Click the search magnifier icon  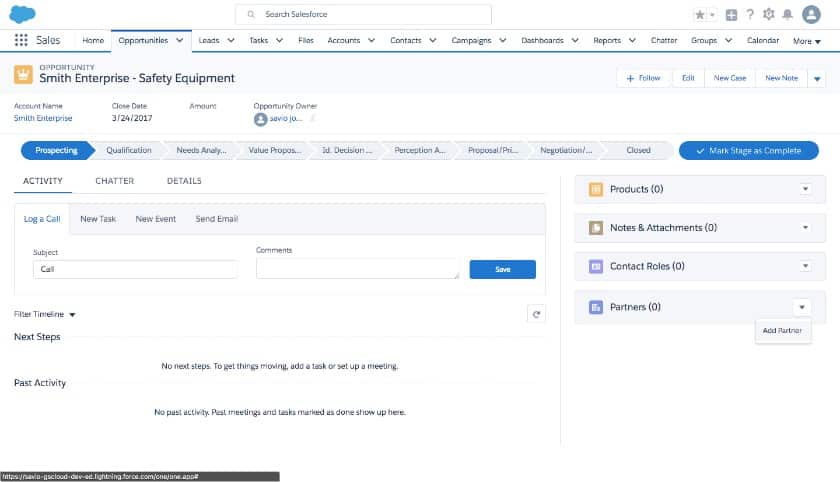point(251,14)
